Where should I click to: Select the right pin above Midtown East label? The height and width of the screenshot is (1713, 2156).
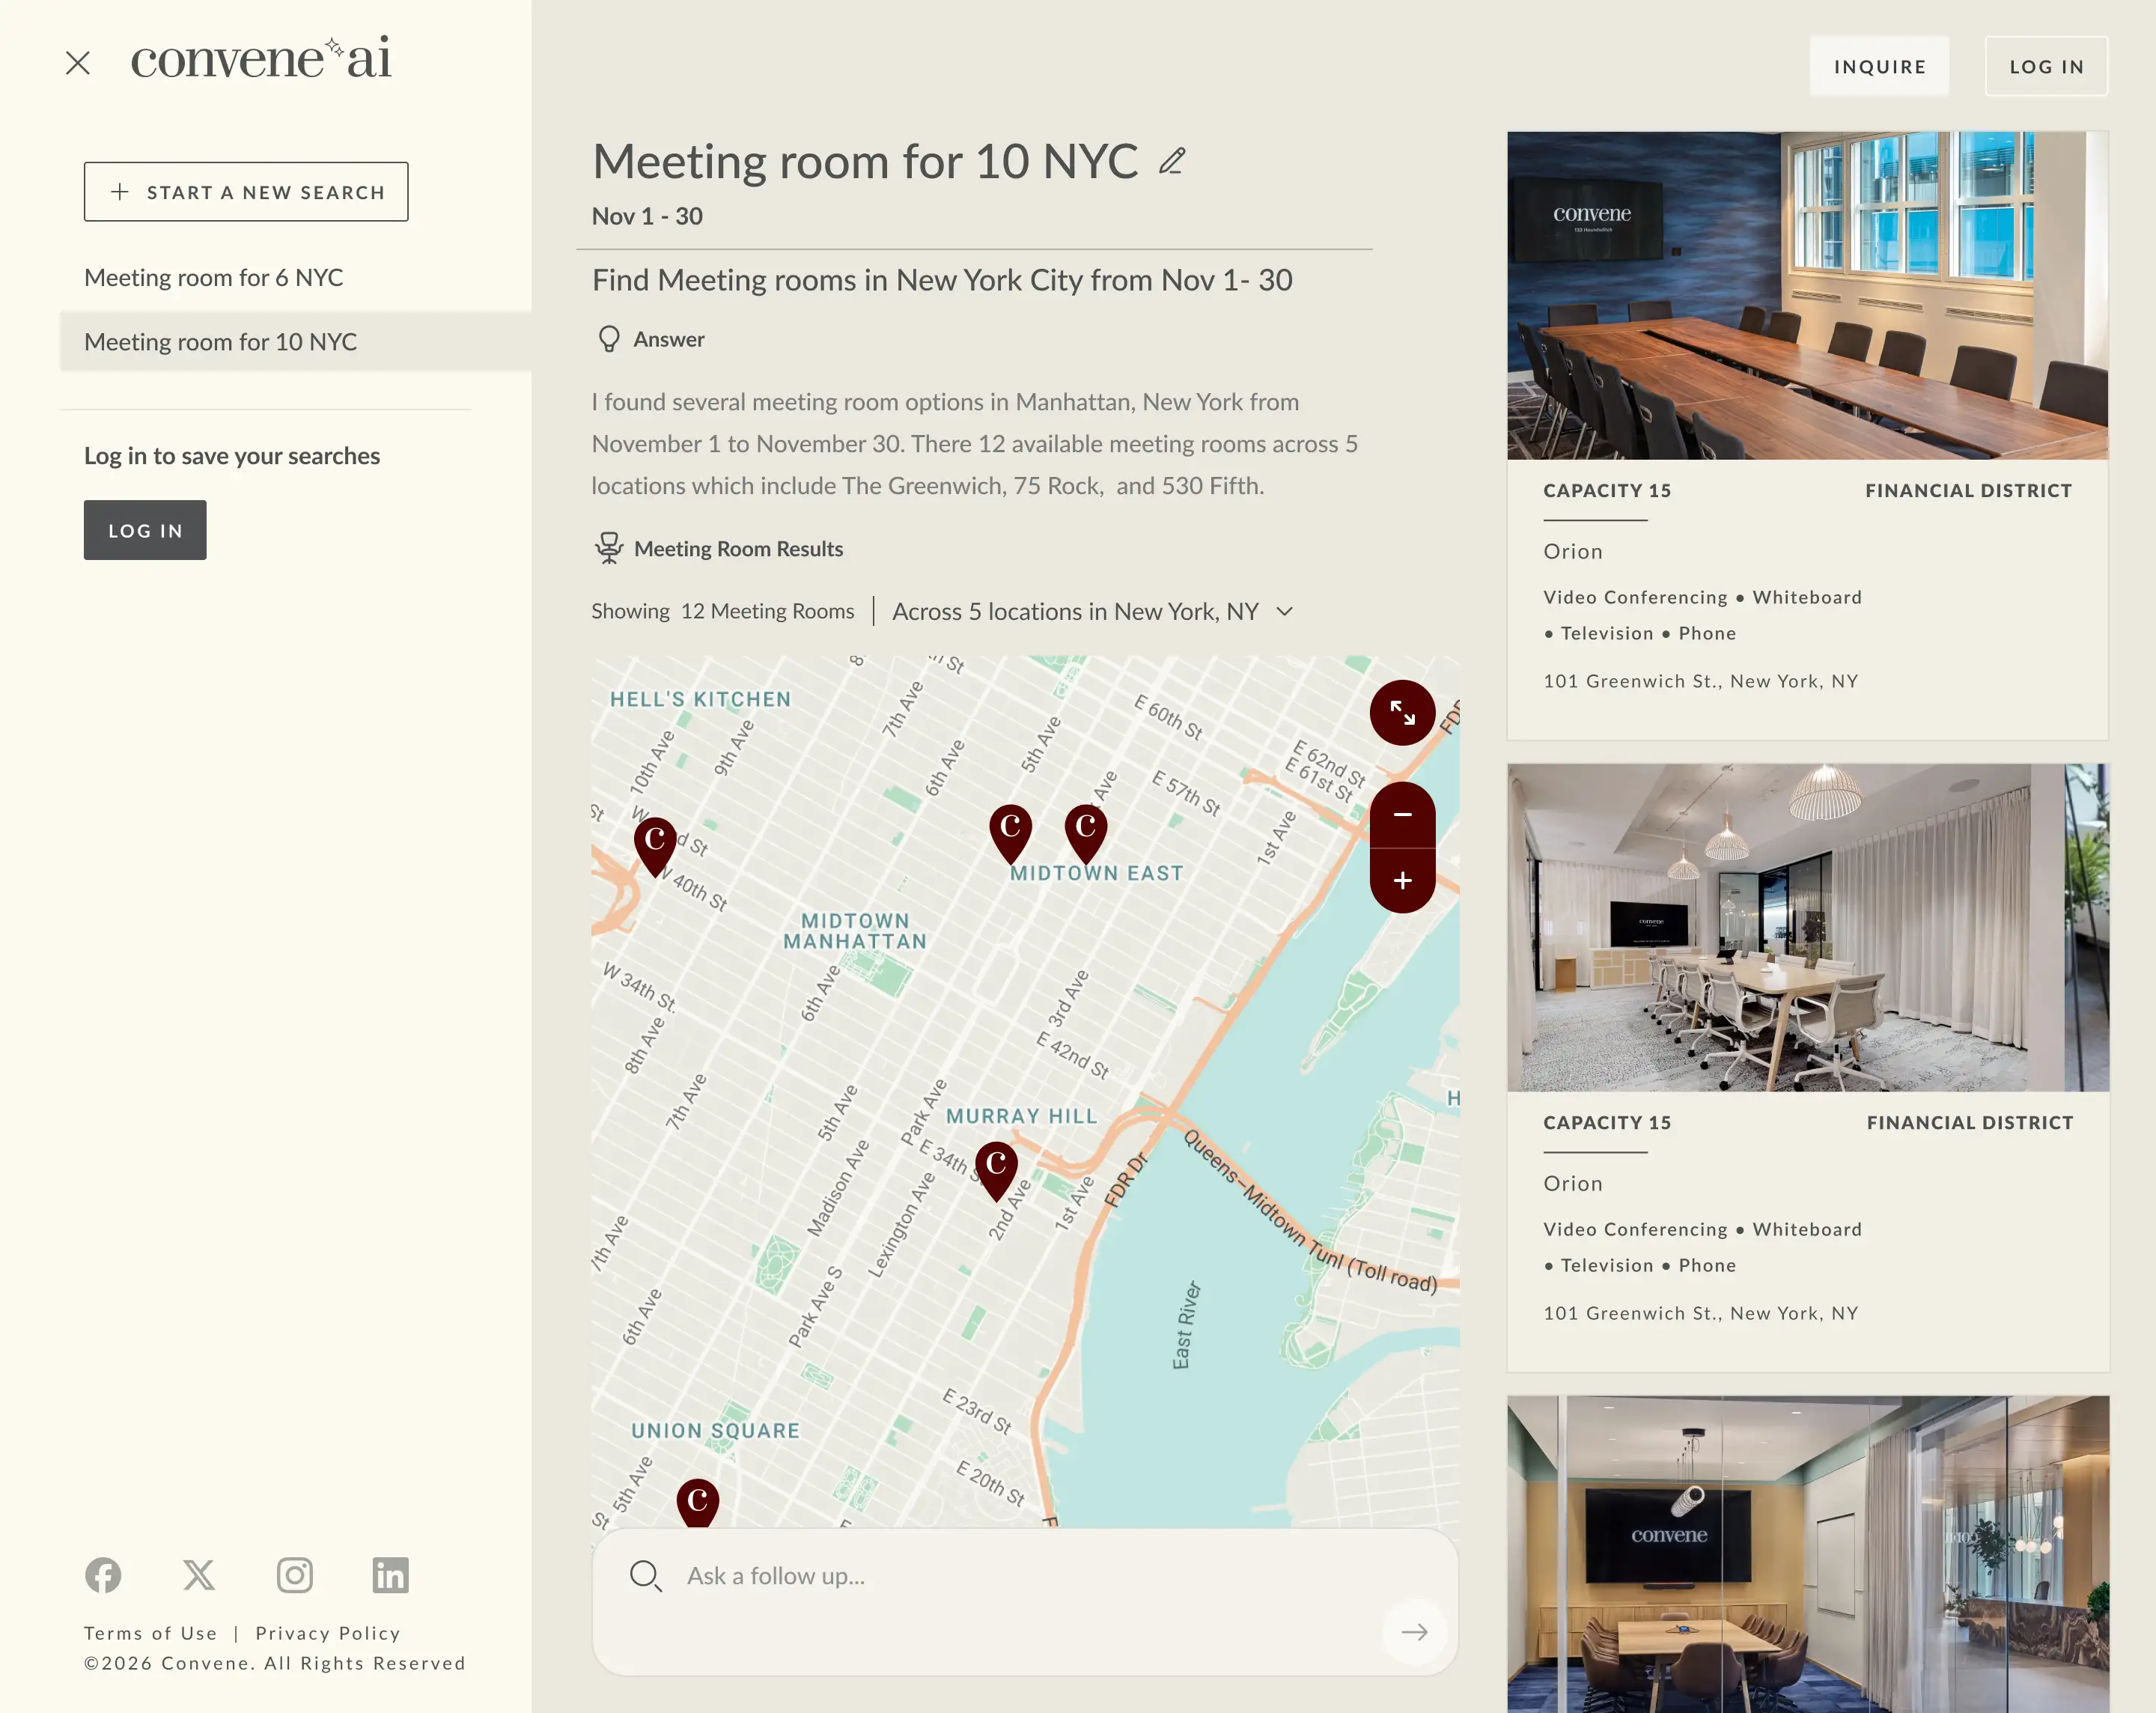[x=1085, y=834]
